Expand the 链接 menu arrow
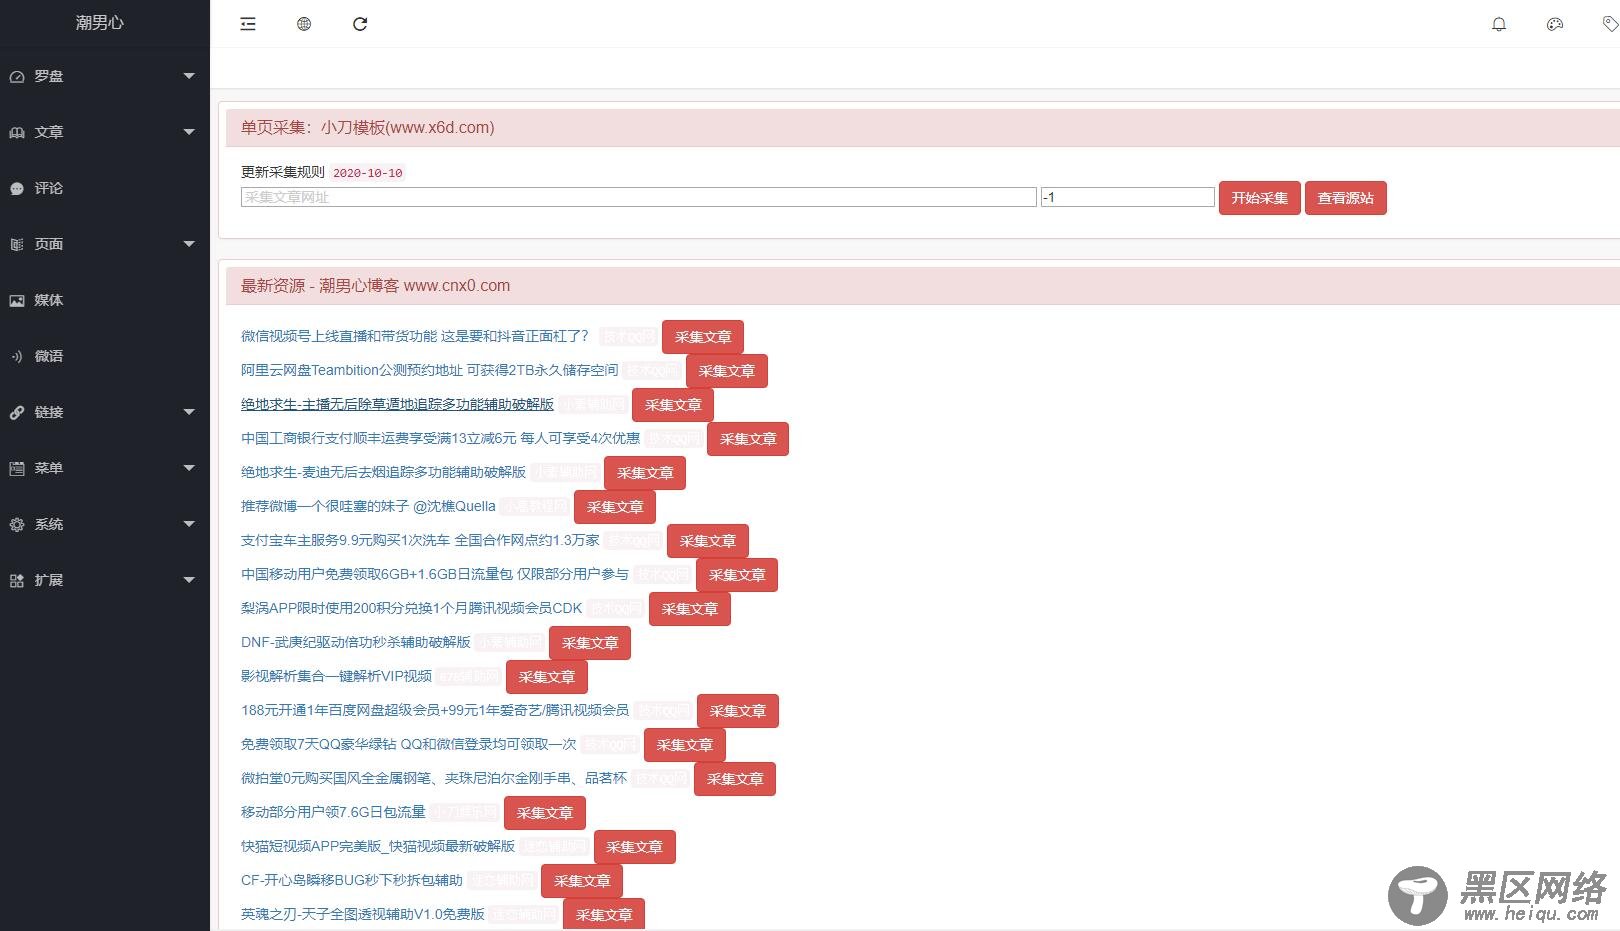 (189, 412)
